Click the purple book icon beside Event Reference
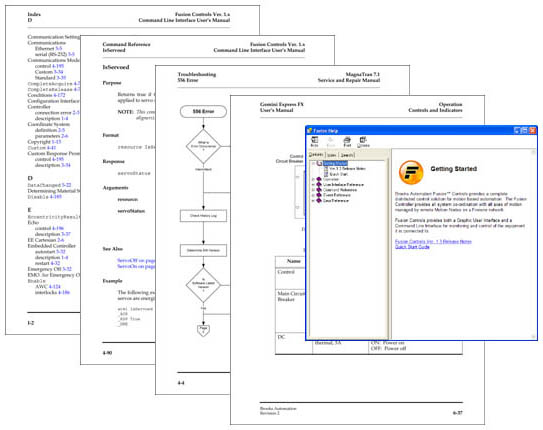 [x=319, y=195]
